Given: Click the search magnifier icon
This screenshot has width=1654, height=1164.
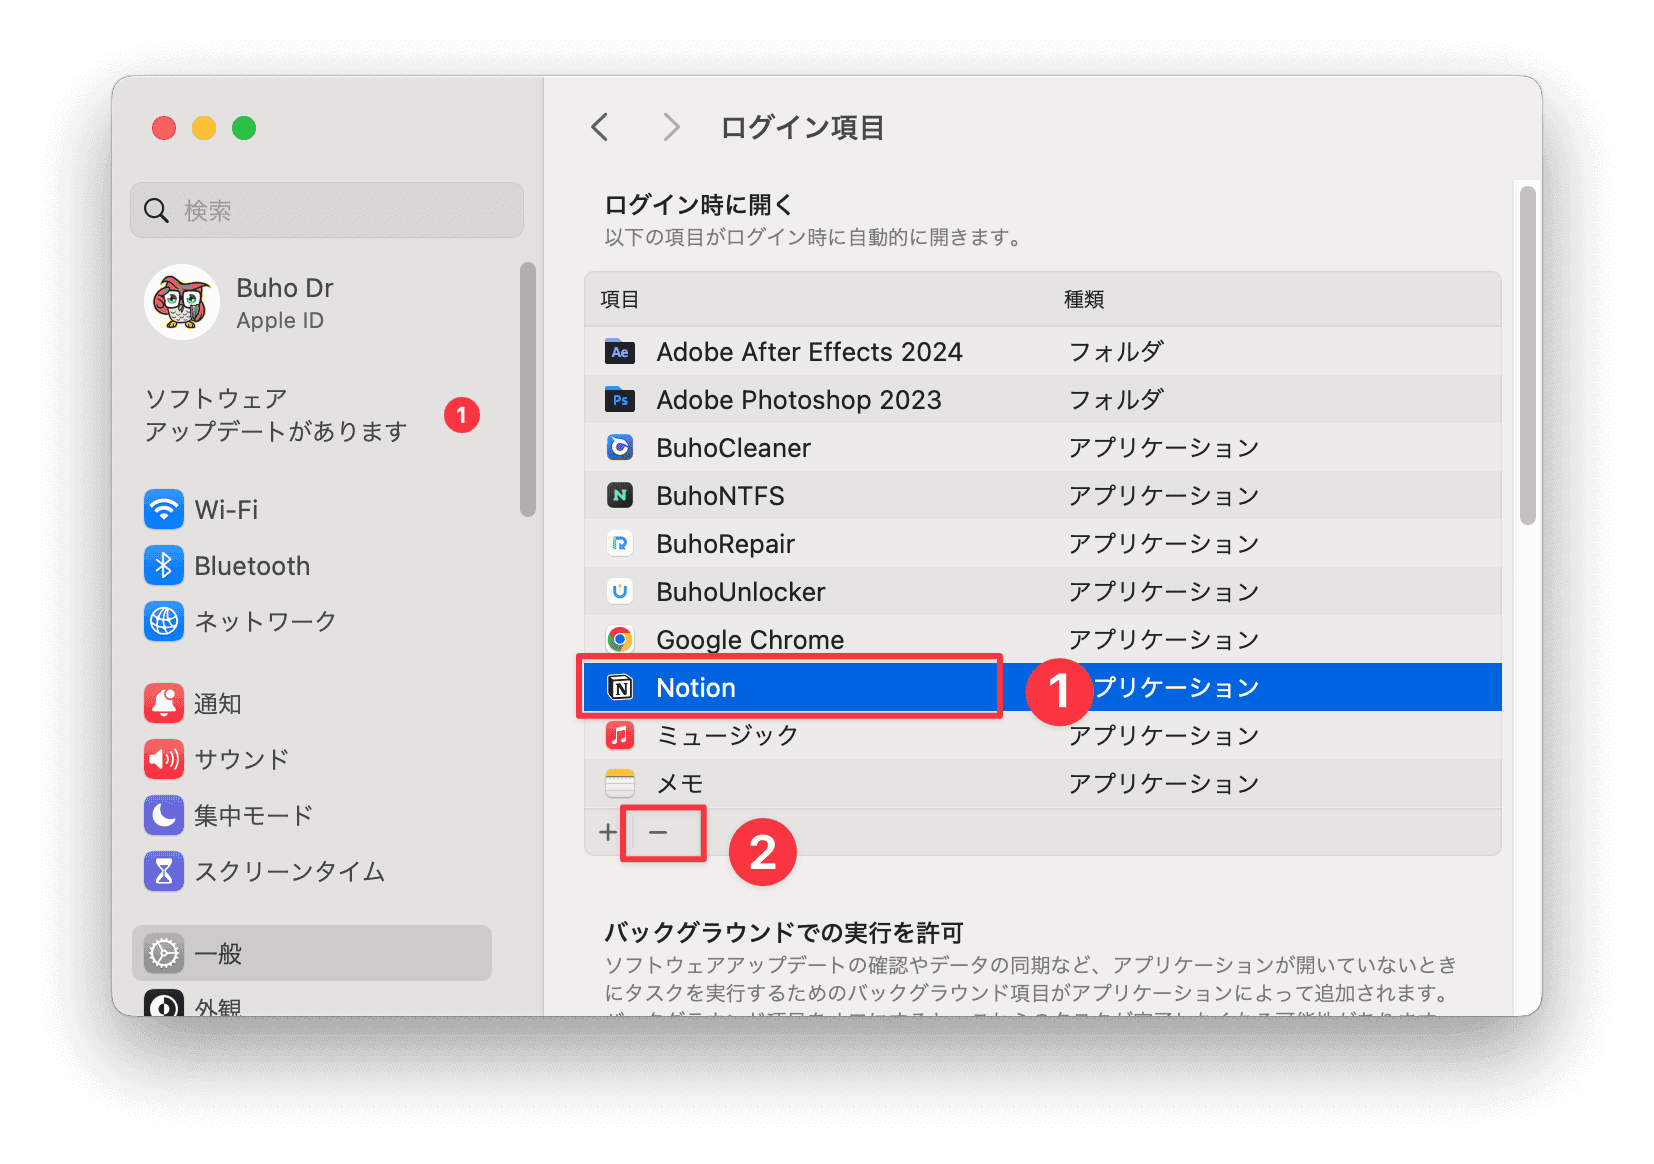Looking at the screenshot, I should point(156,210).
